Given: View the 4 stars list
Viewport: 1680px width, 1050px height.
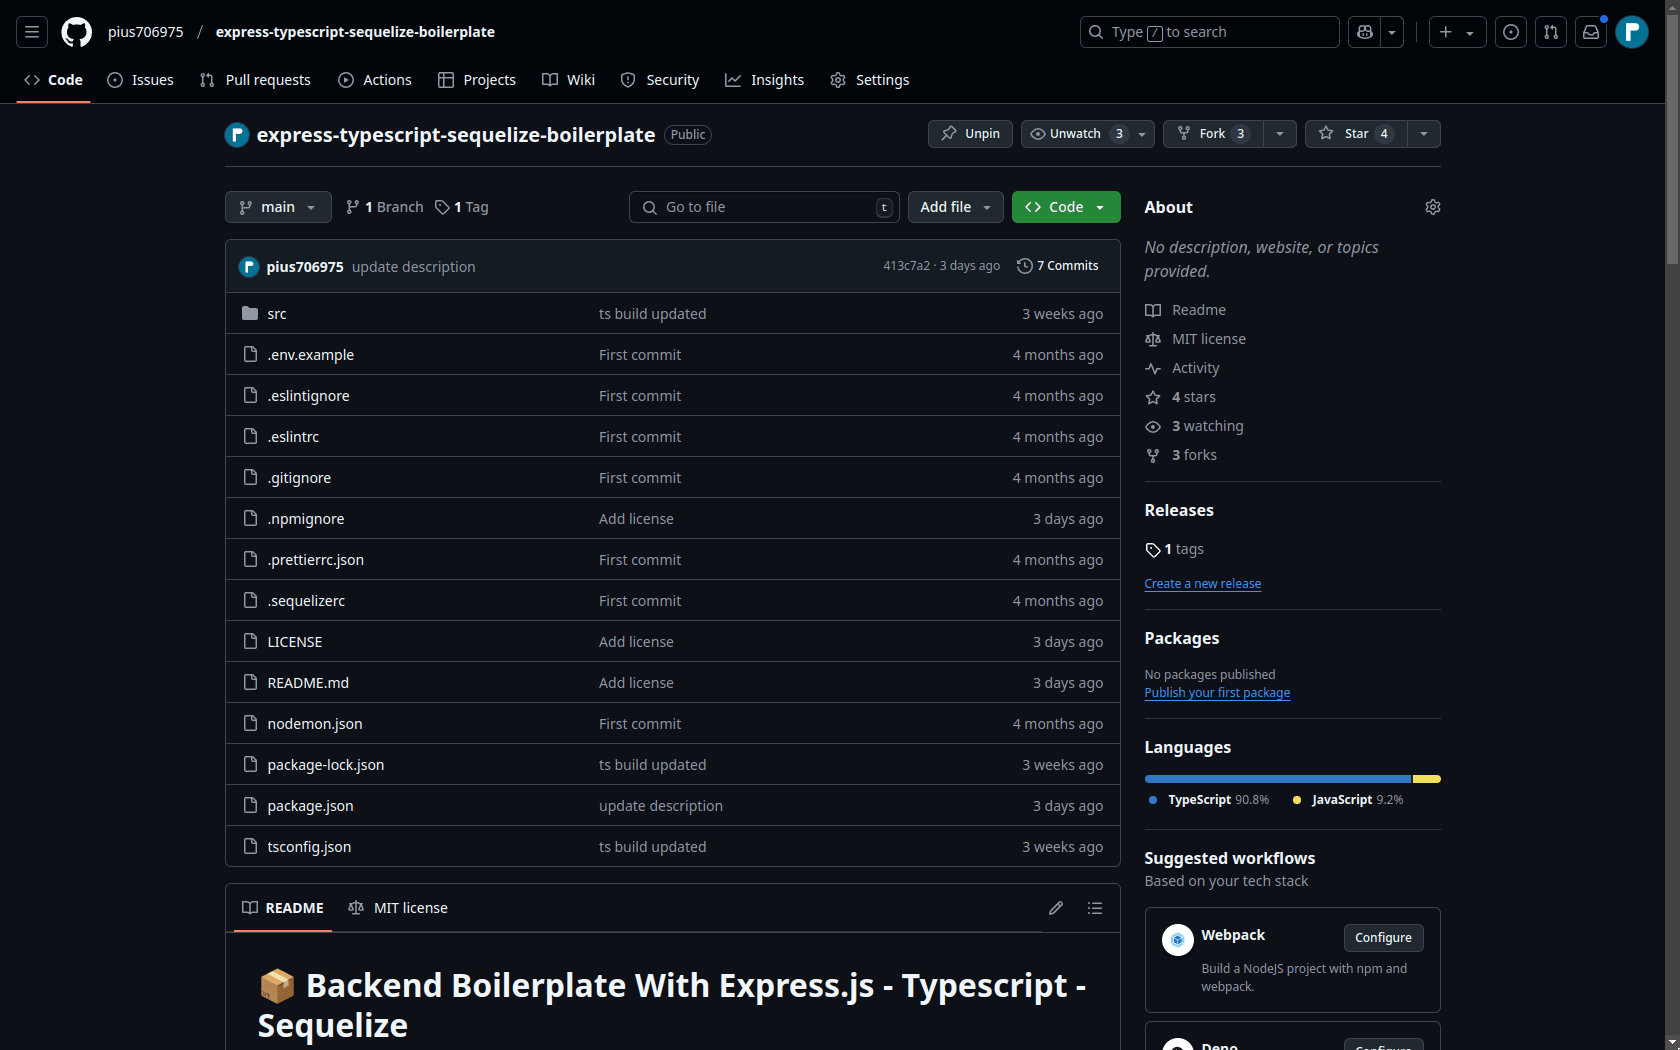Looking at the screenshot, I should point(1181,397).
